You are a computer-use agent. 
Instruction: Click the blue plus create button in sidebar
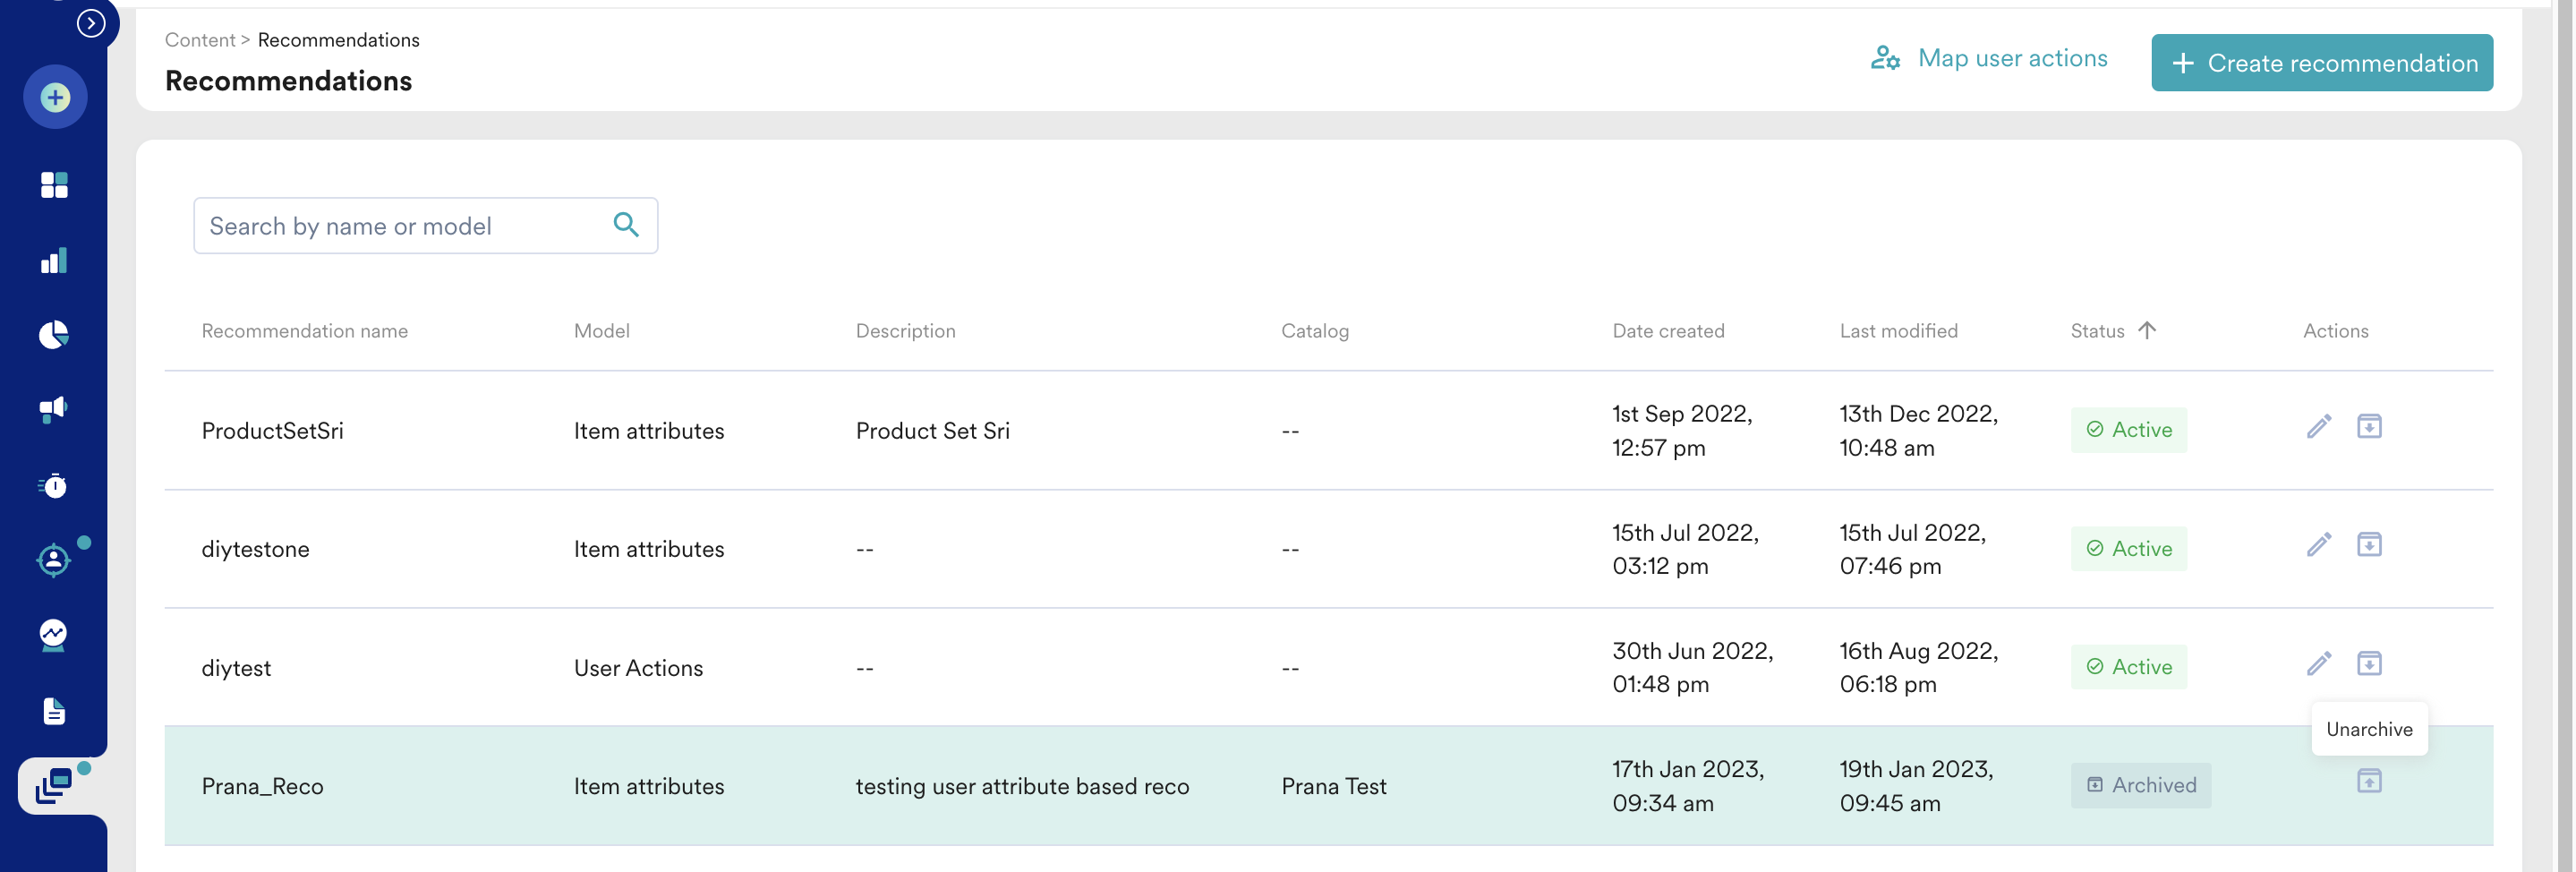click(x=55, y=97)
